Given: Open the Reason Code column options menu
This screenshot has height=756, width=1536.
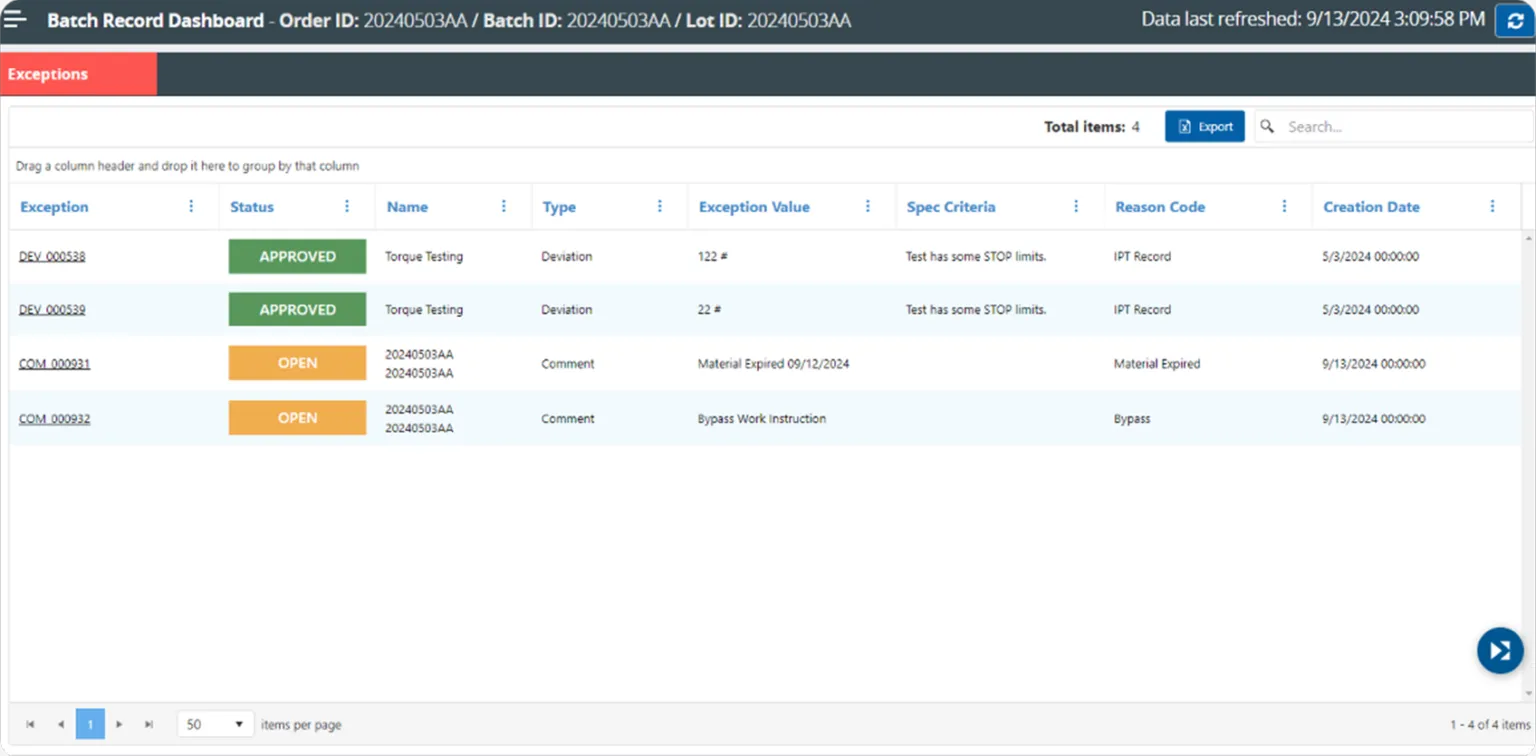Looking at the screenshot, I should pos(1285,207).
